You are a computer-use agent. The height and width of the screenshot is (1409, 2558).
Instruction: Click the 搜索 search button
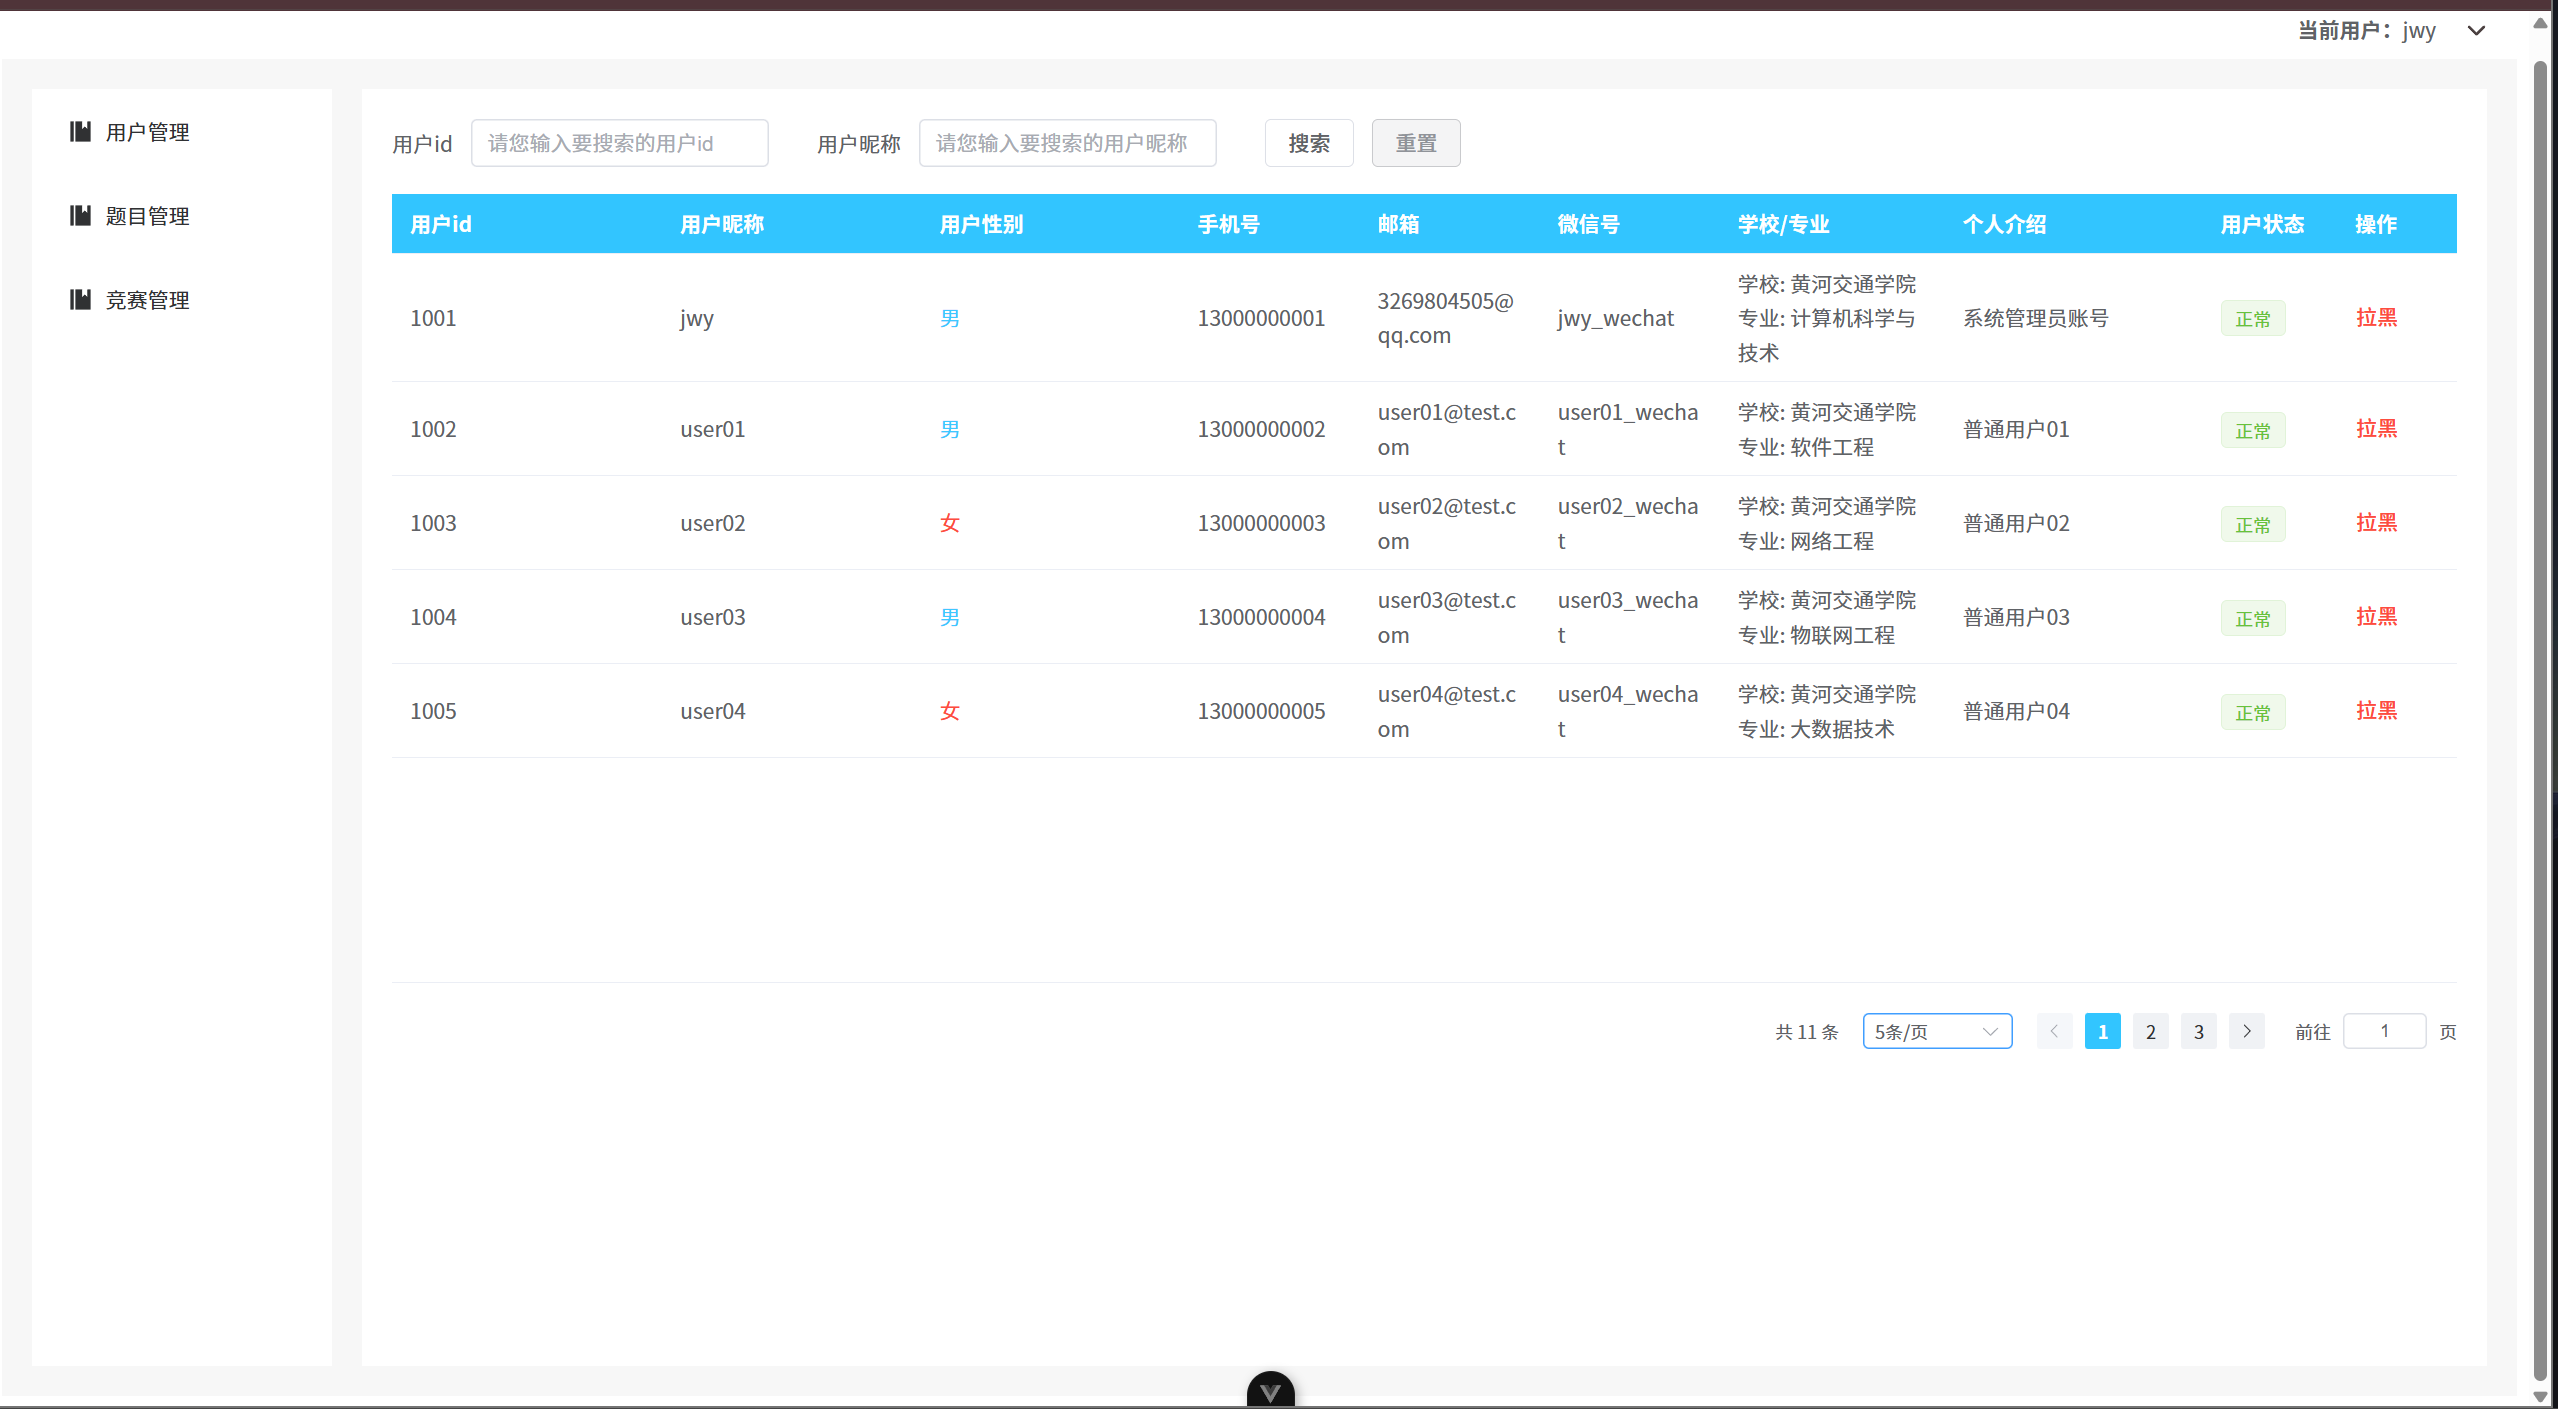pos(1308,143)
